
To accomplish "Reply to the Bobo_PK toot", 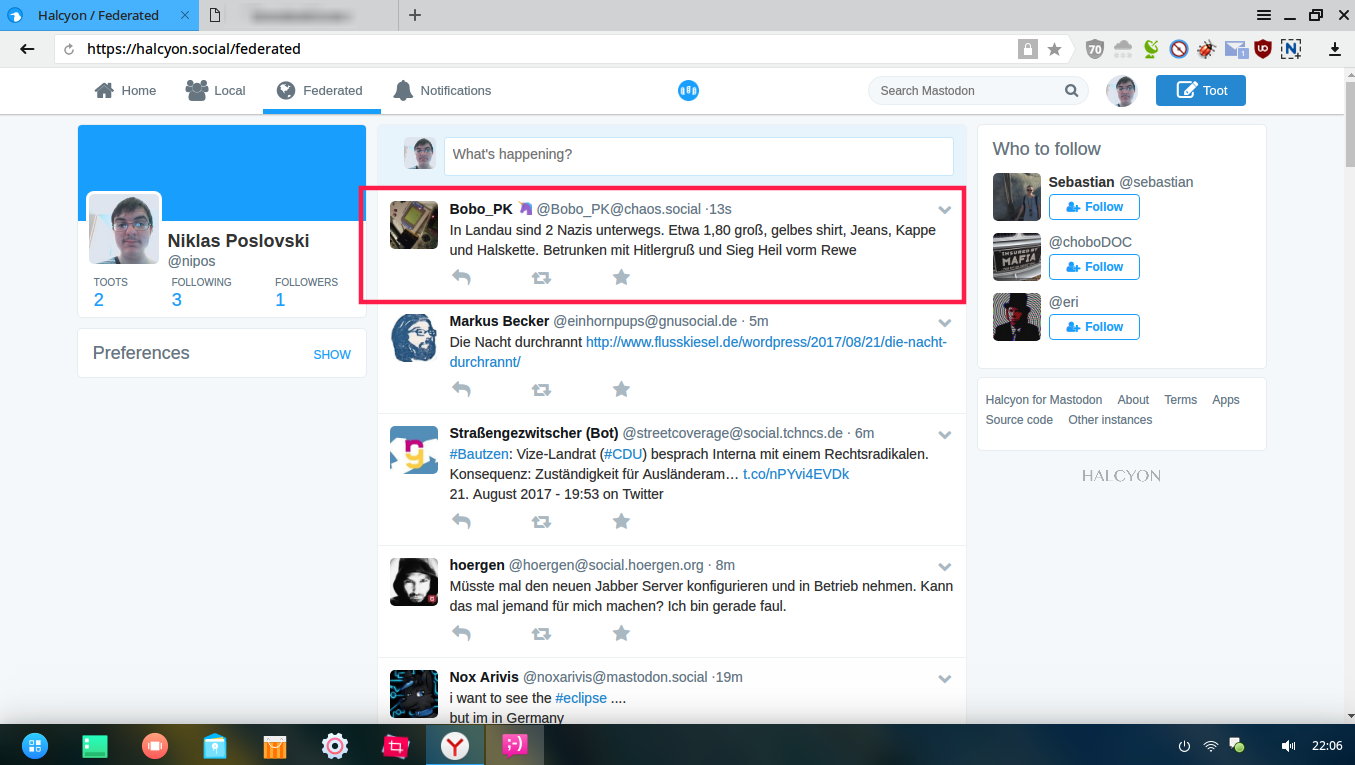I will click(x=461, y=277).
